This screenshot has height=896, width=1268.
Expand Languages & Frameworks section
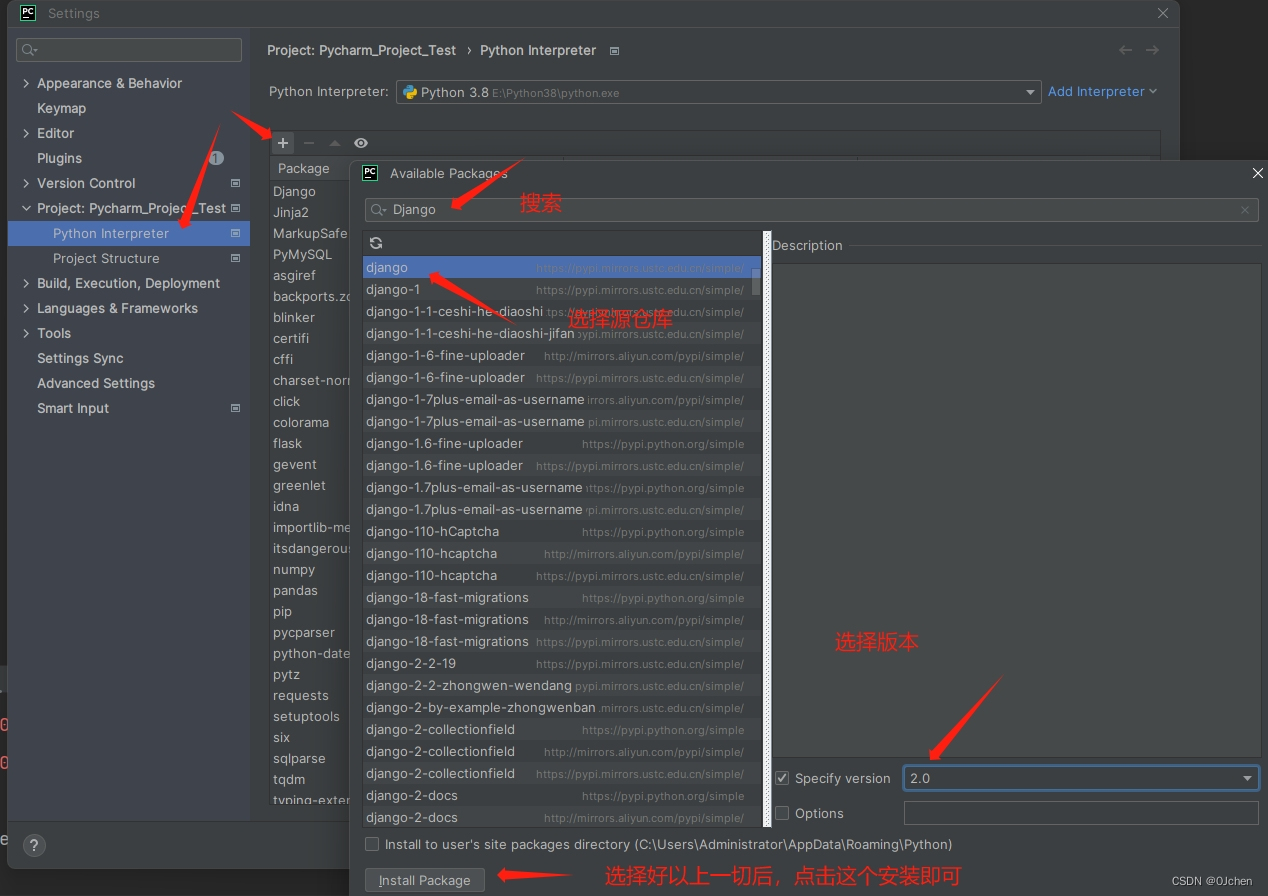coord(26,308)
